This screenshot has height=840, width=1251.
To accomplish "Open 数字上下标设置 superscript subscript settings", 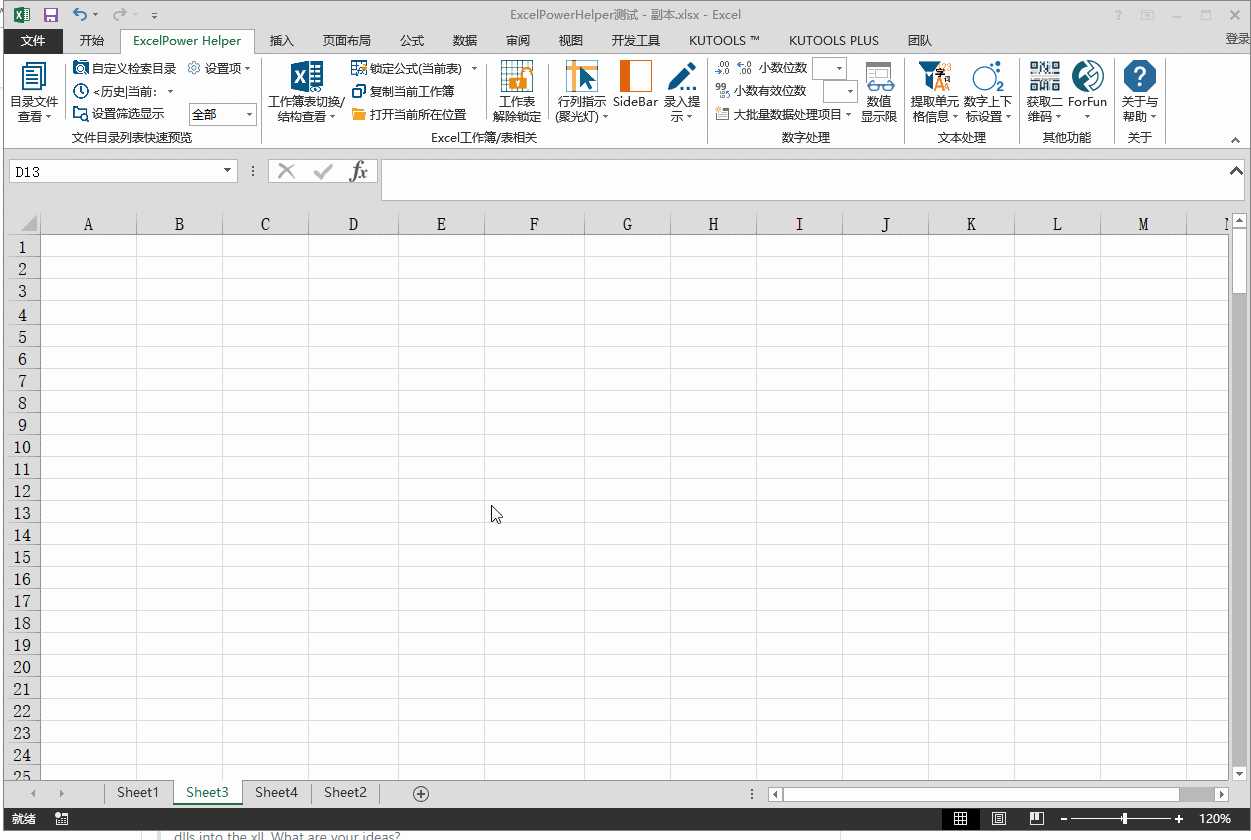I will pos(988,92).
